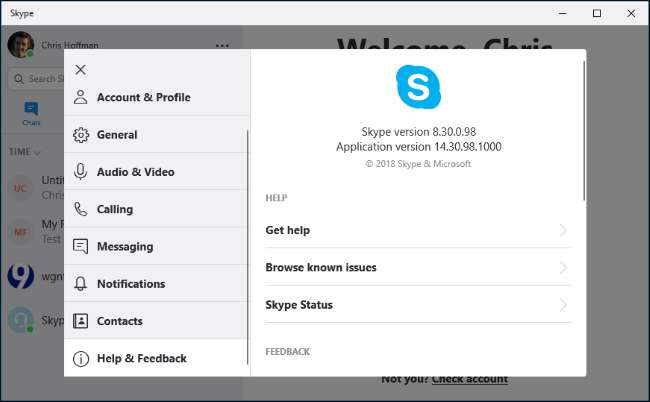Click the Messaging chat bubble icon
Viewport: 650px width, 402px height.
click(80, 246)
